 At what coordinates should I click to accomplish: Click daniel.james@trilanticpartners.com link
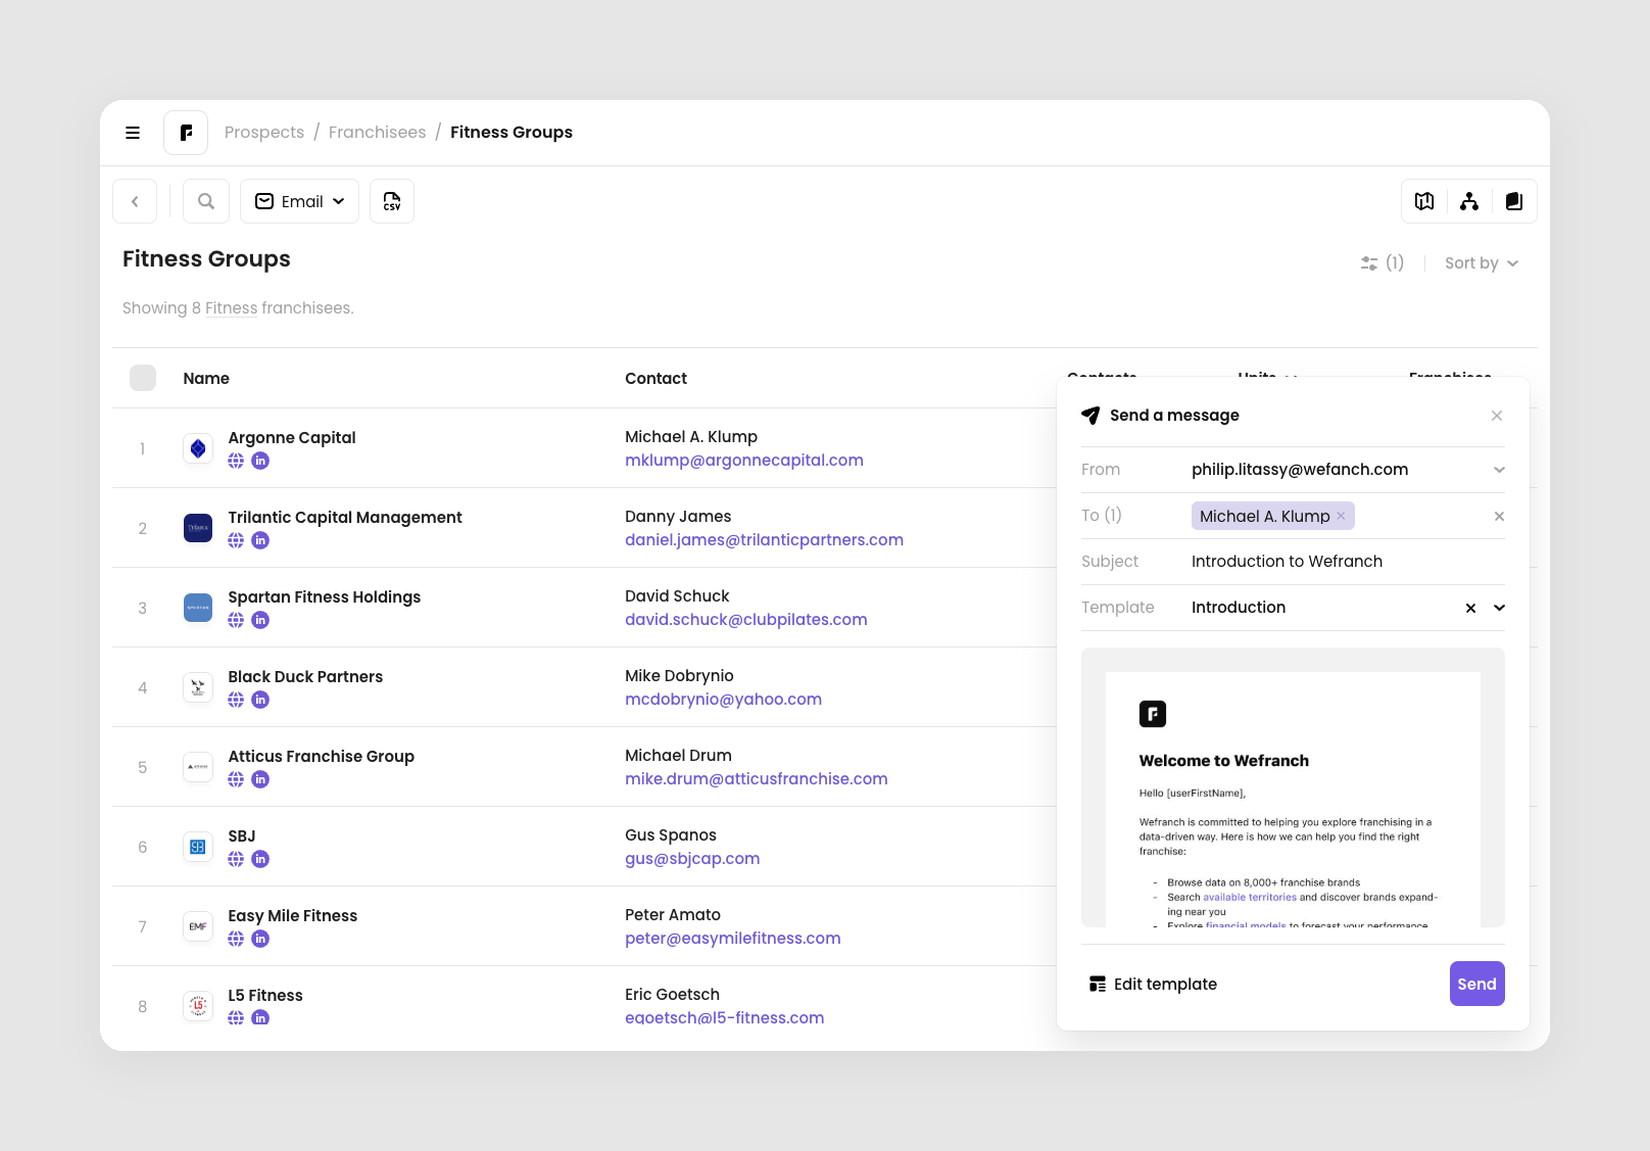pos(764,540)
